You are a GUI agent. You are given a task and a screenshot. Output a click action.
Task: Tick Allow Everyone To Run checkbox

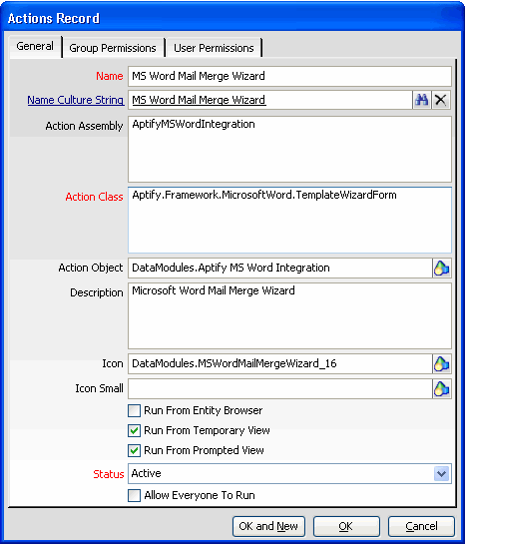pyautogui.click(x=134, y=495)
